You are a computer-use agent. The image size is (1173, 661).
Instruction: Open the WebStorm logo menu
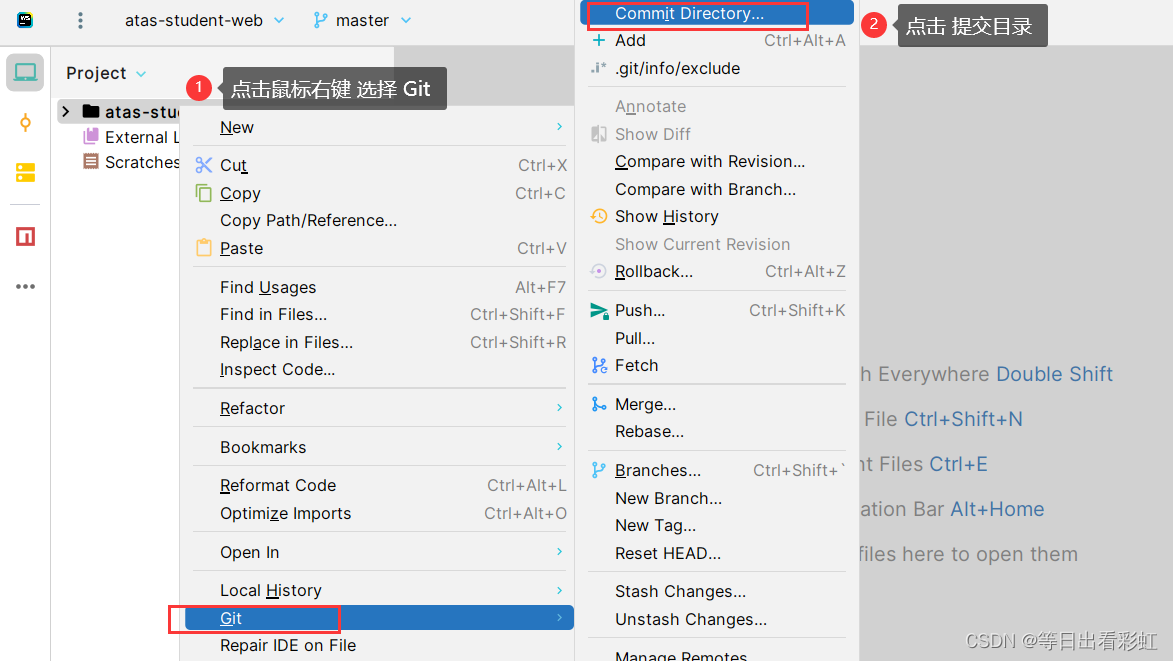[25, 20]
